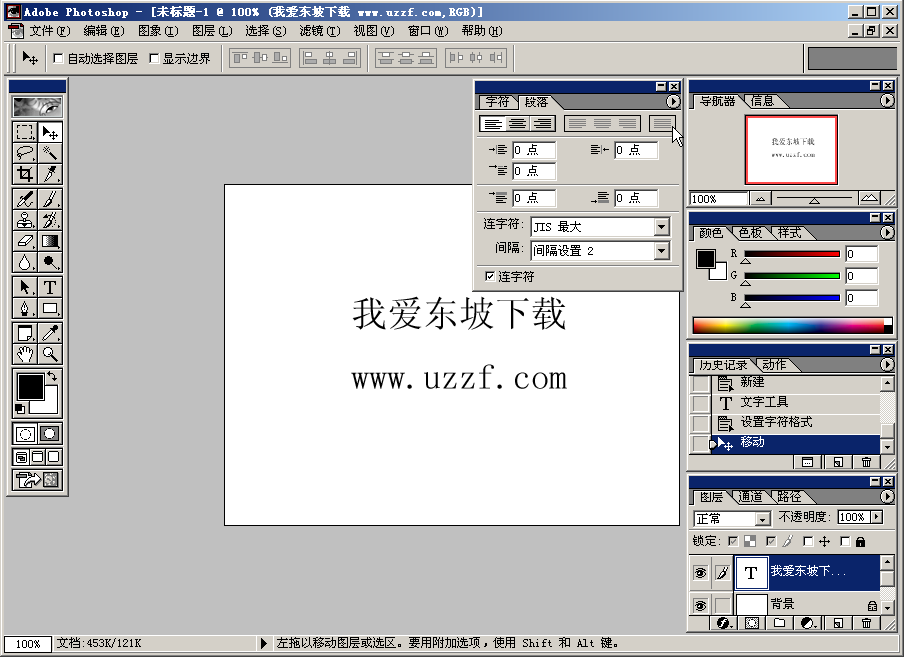The image size is (904, 657).
Task: Select the Move tool in toolbox
Action: (50, 132)
